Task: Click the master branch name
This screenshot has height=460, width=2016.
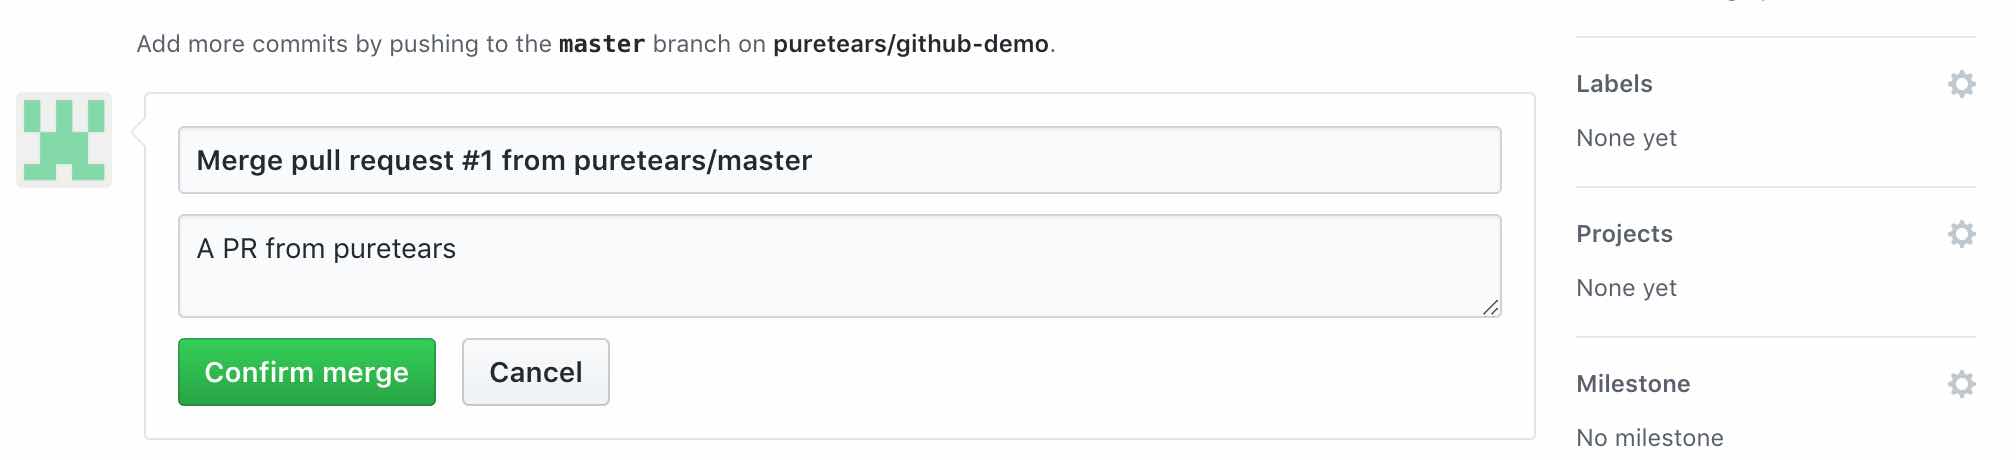Action: tap(602, 44)
